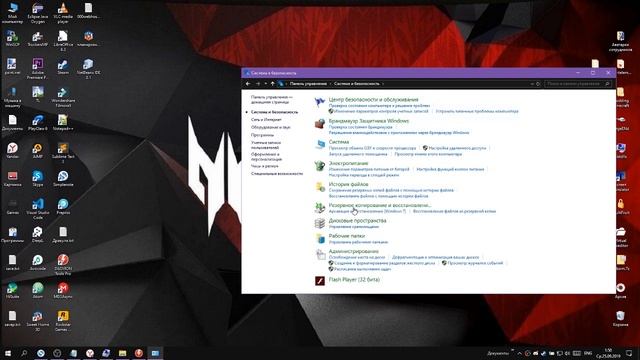Click the Система computer monitor icon
Viewport: 640px width, 360px height.
tap(320, 144)
